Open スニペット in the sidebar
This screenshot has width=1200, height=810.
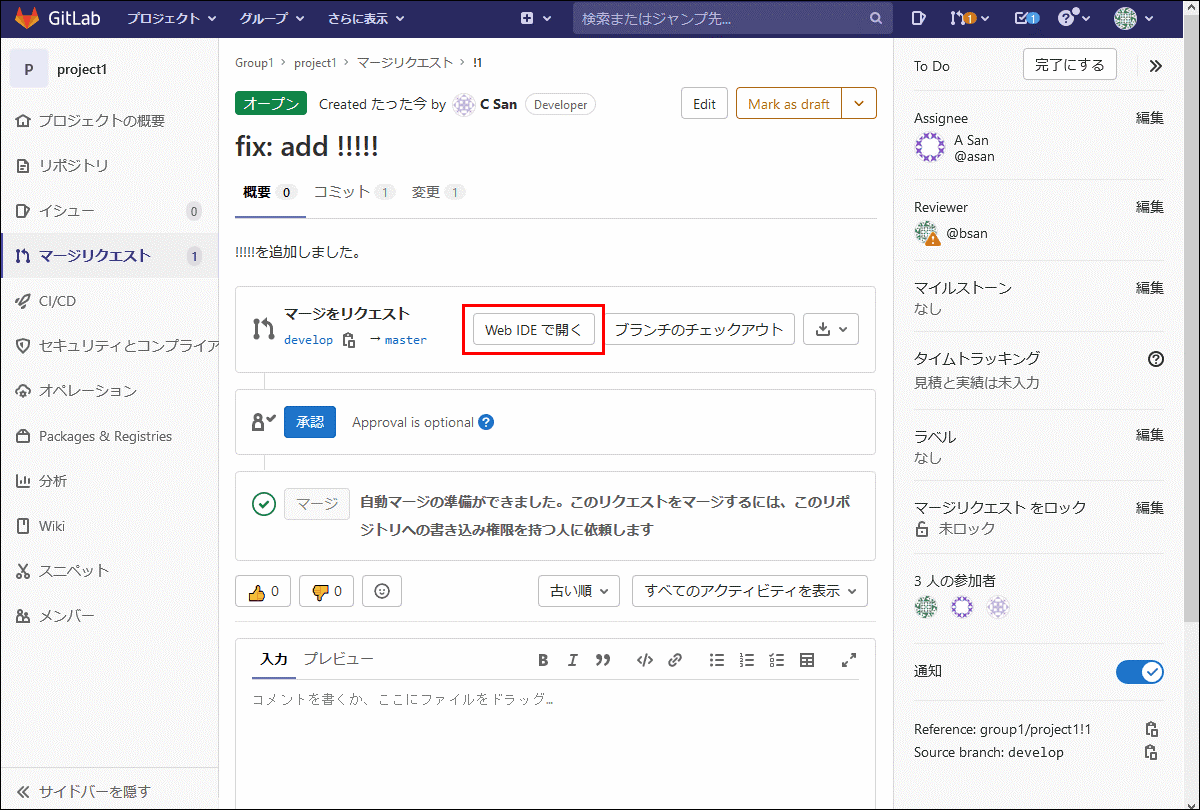pos(109,571)
